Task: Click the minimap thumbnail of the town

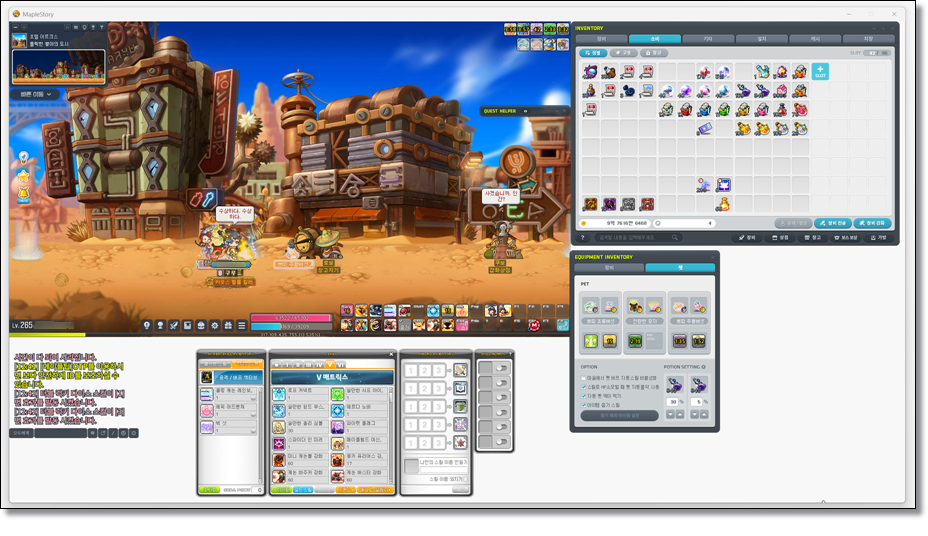Action: coord(59,66)
